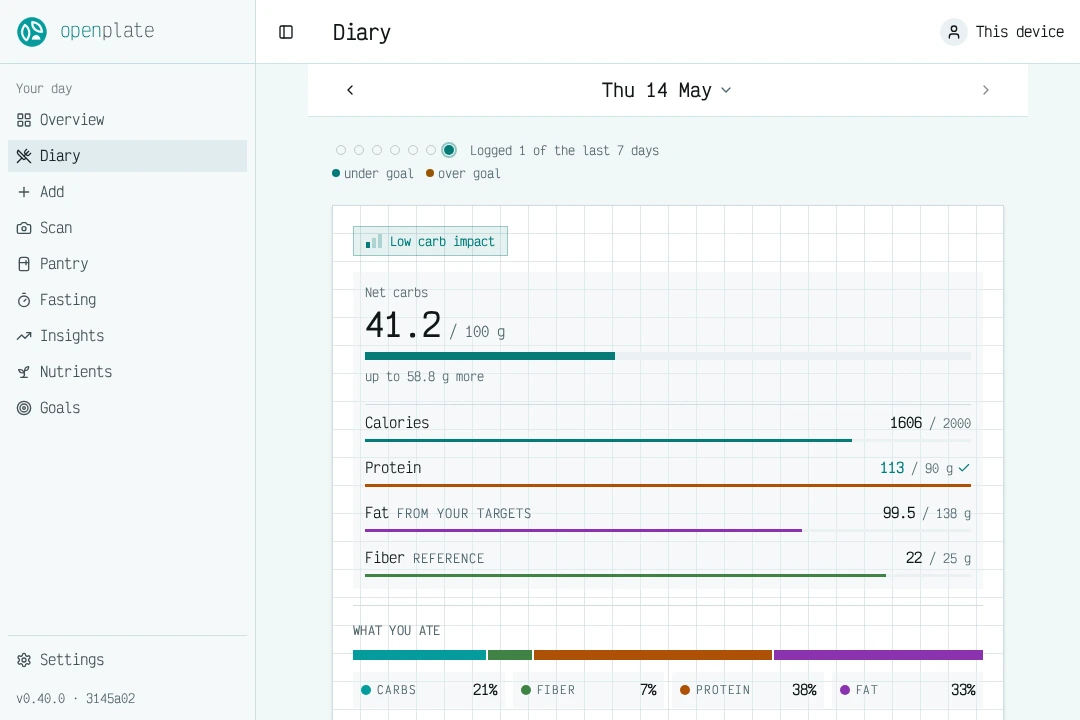
Task: Open Insights in the sidebar
Action: click(127, 336)
